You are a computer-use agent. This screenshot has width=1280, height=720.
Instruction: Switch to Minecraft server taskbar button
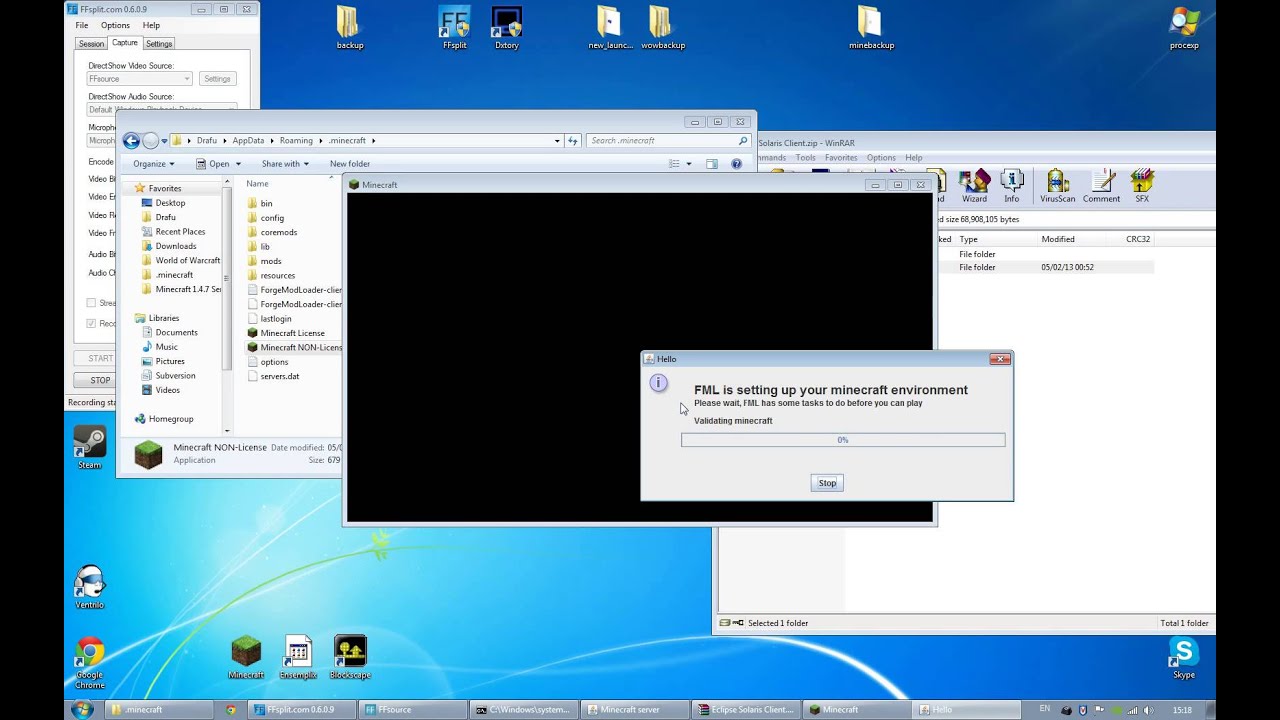pyautogui.click(x=634, y=710)
